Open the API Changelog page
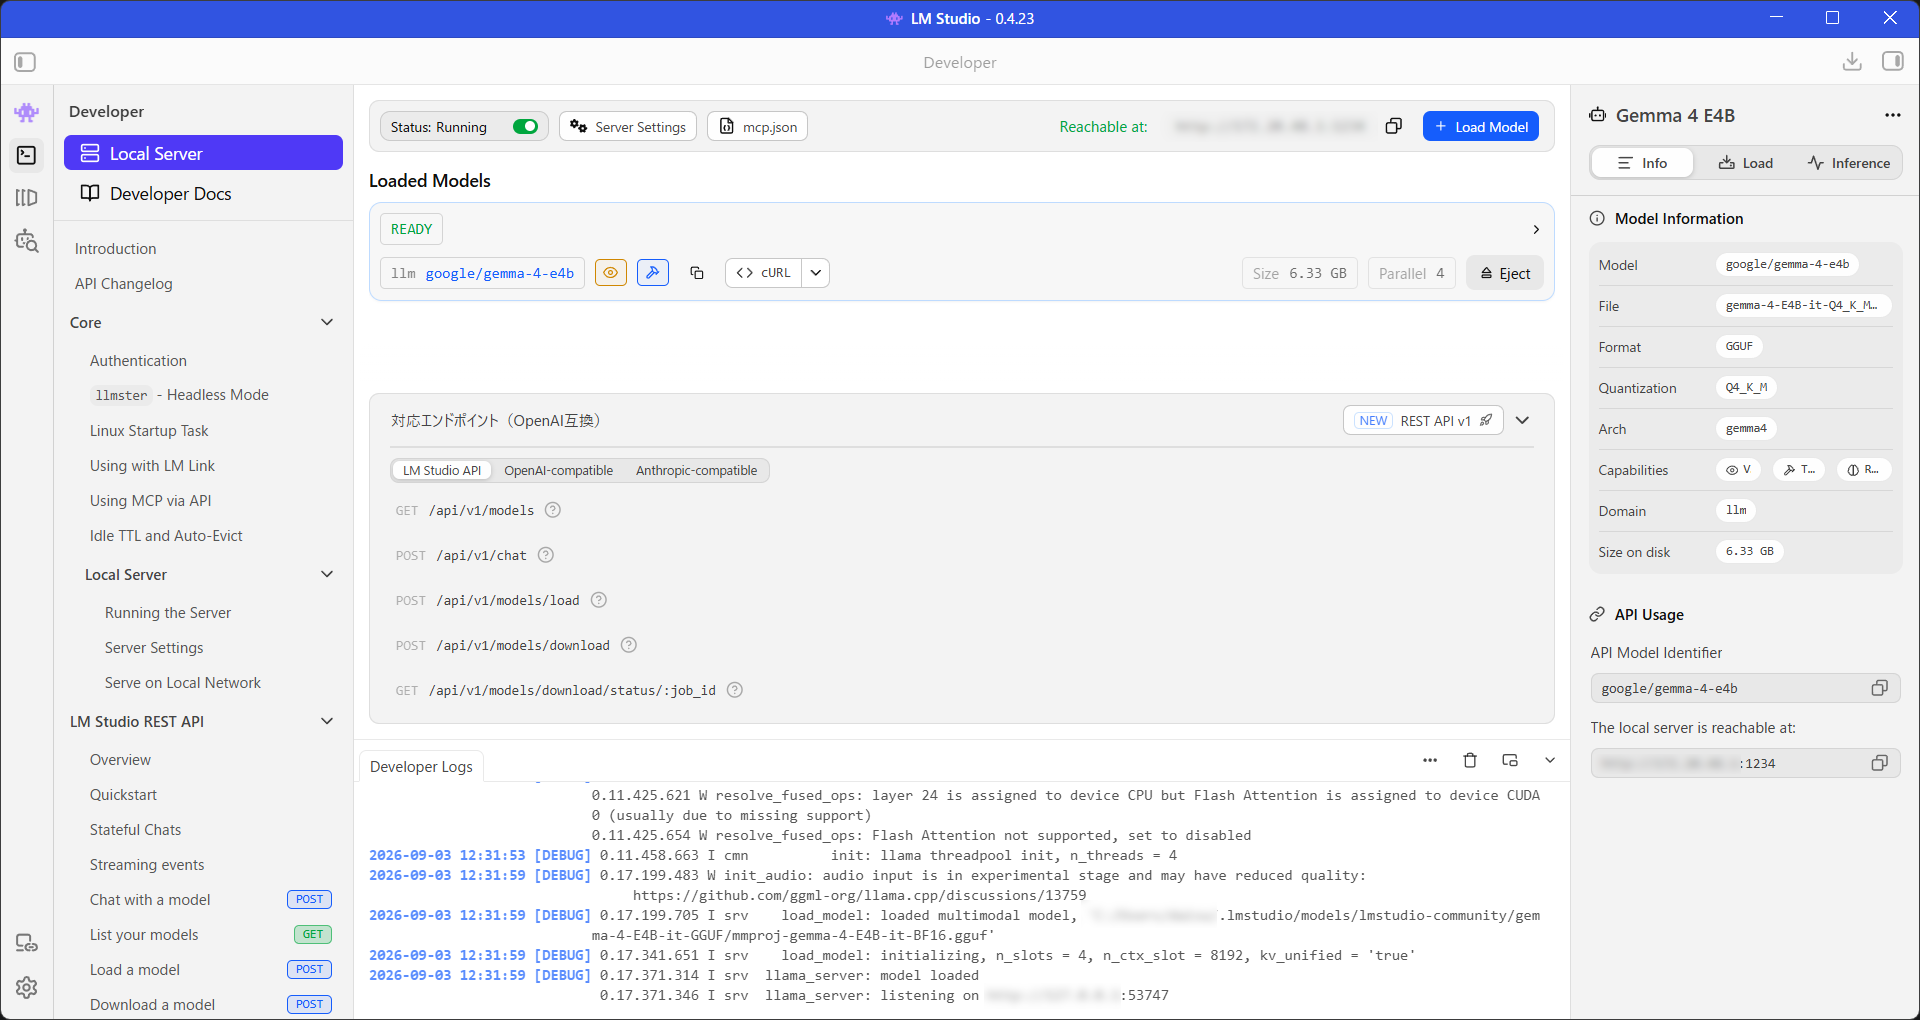 tap(124, 284)
